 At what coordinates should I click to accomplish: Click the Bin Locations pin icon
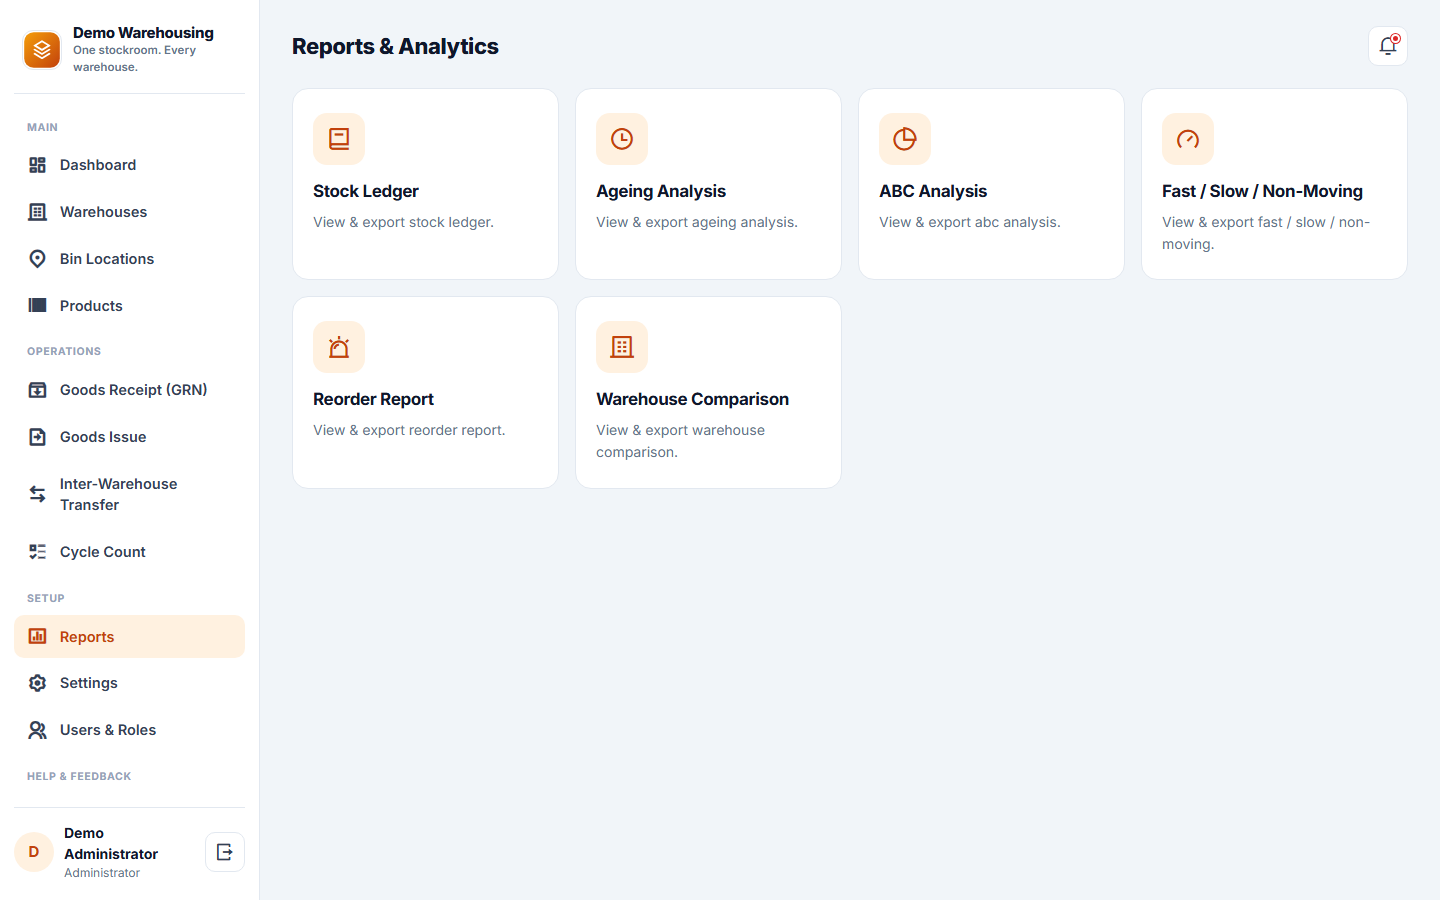(37, 259)
